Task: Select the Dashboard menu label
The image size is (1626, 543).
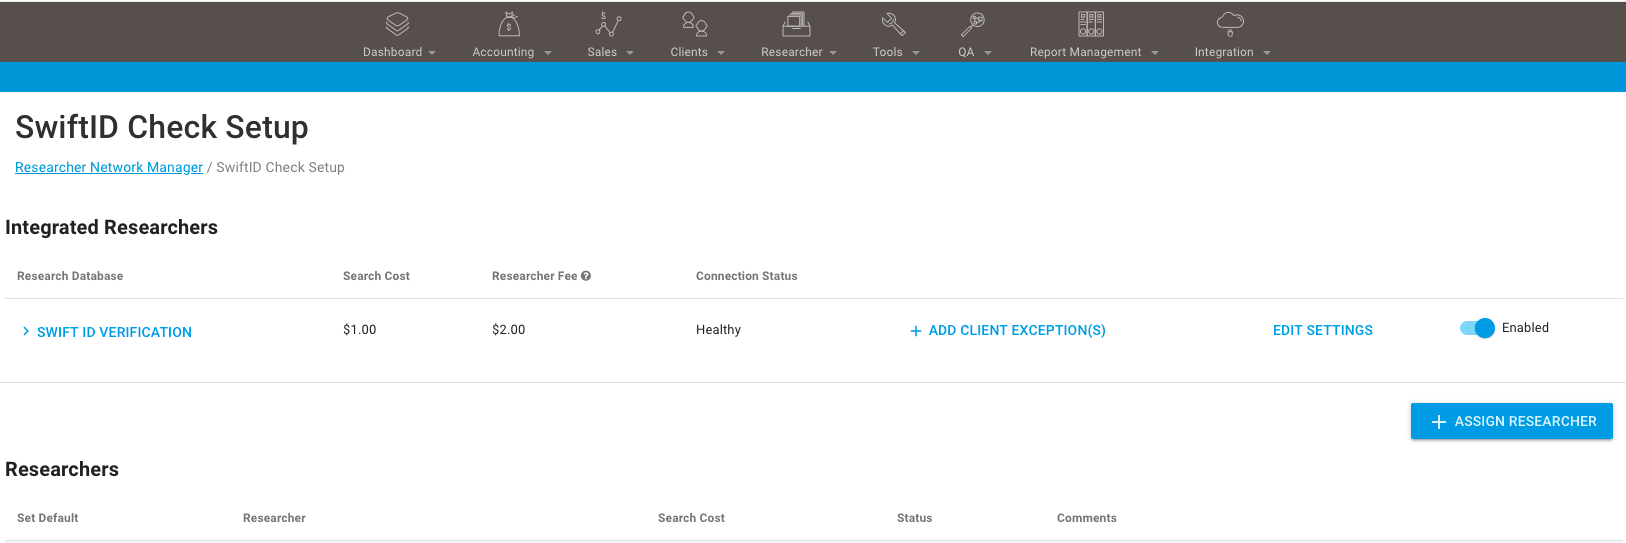Action: pyautogui.click(x=392, y=52)
